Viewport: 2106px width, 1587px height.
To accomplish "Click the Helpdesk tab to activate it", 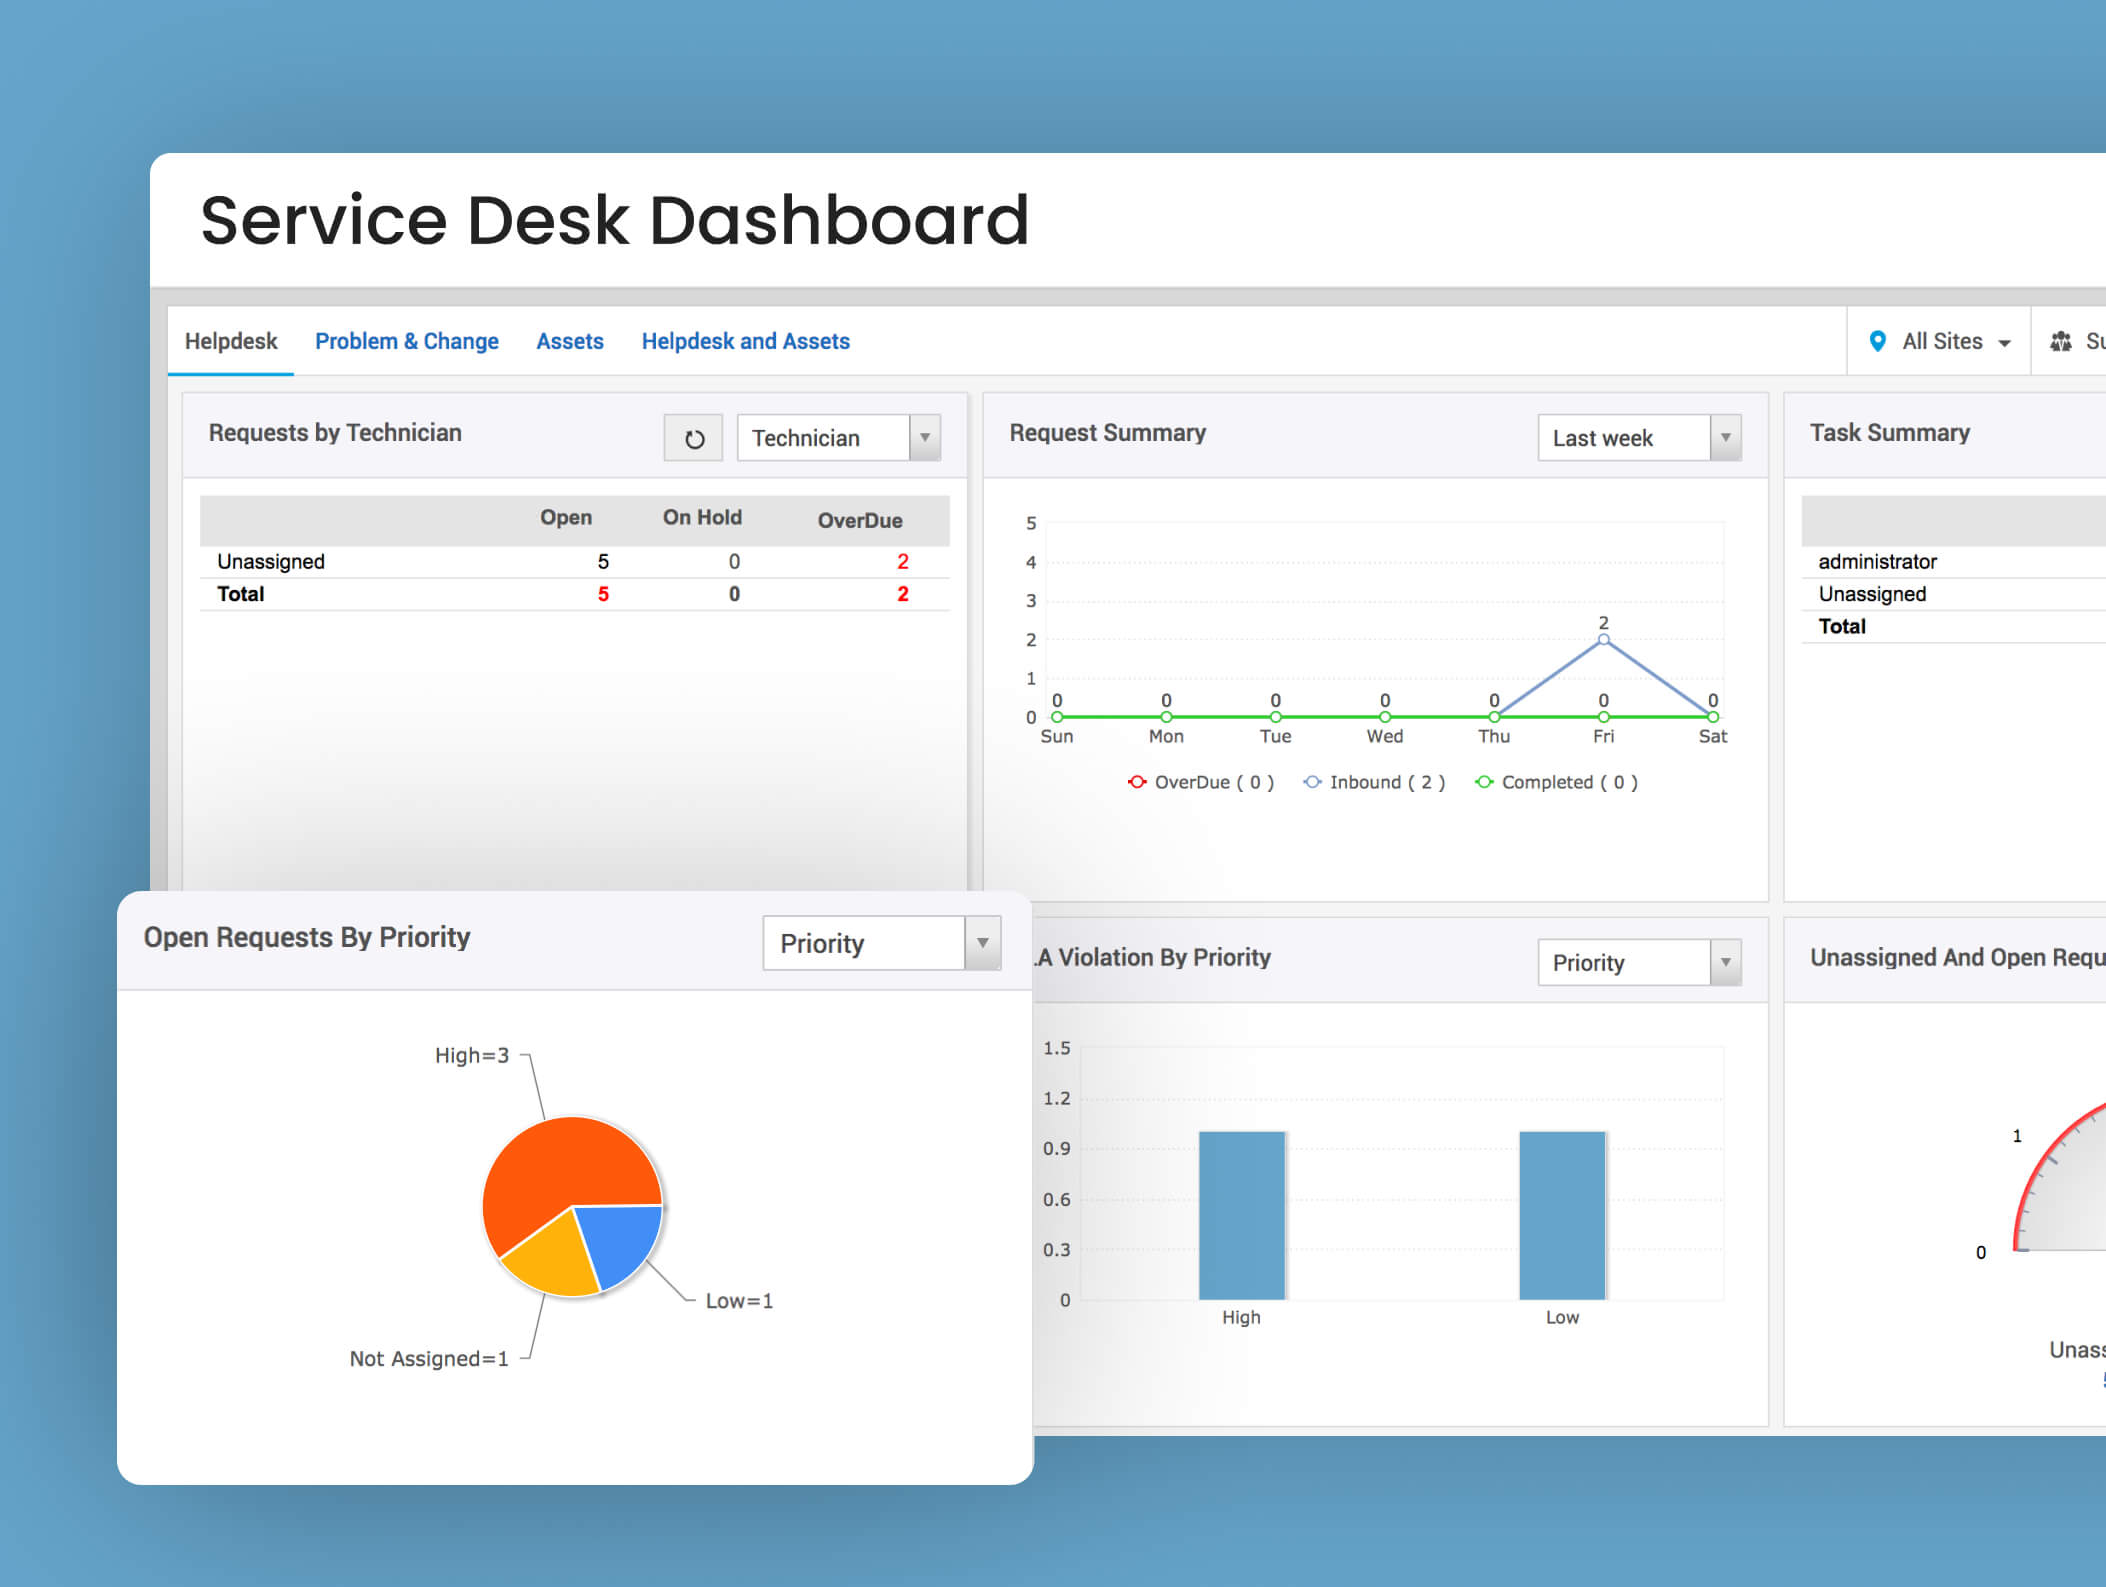I will 230,342.
